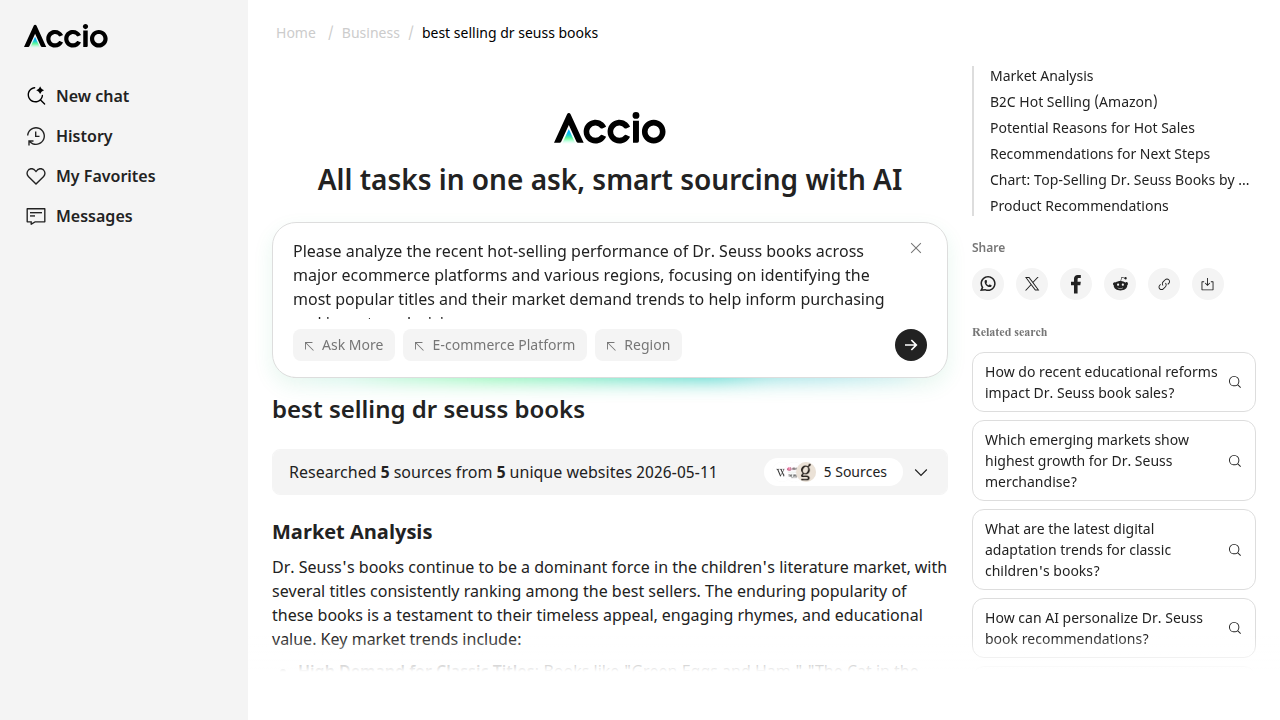Click the Accio logo in sidebar

coord(66,37)
